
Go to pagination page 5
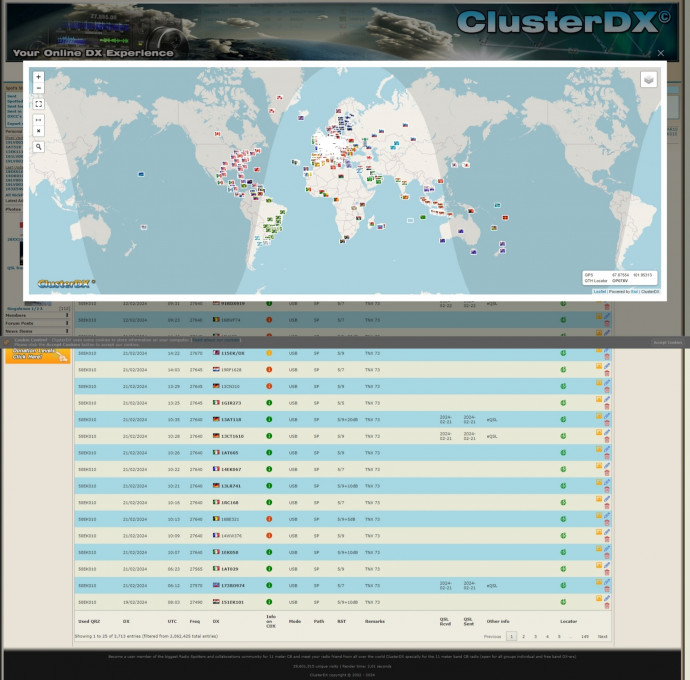coord(559,636)
